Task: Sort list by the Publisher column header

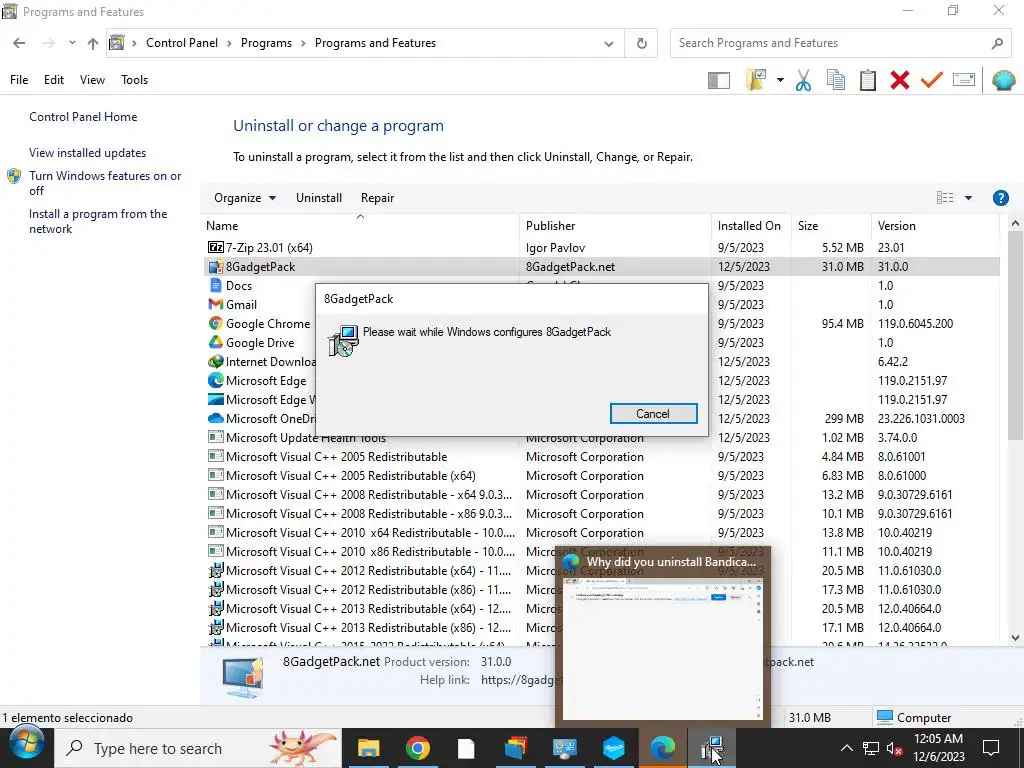Action: click(615, 226)
